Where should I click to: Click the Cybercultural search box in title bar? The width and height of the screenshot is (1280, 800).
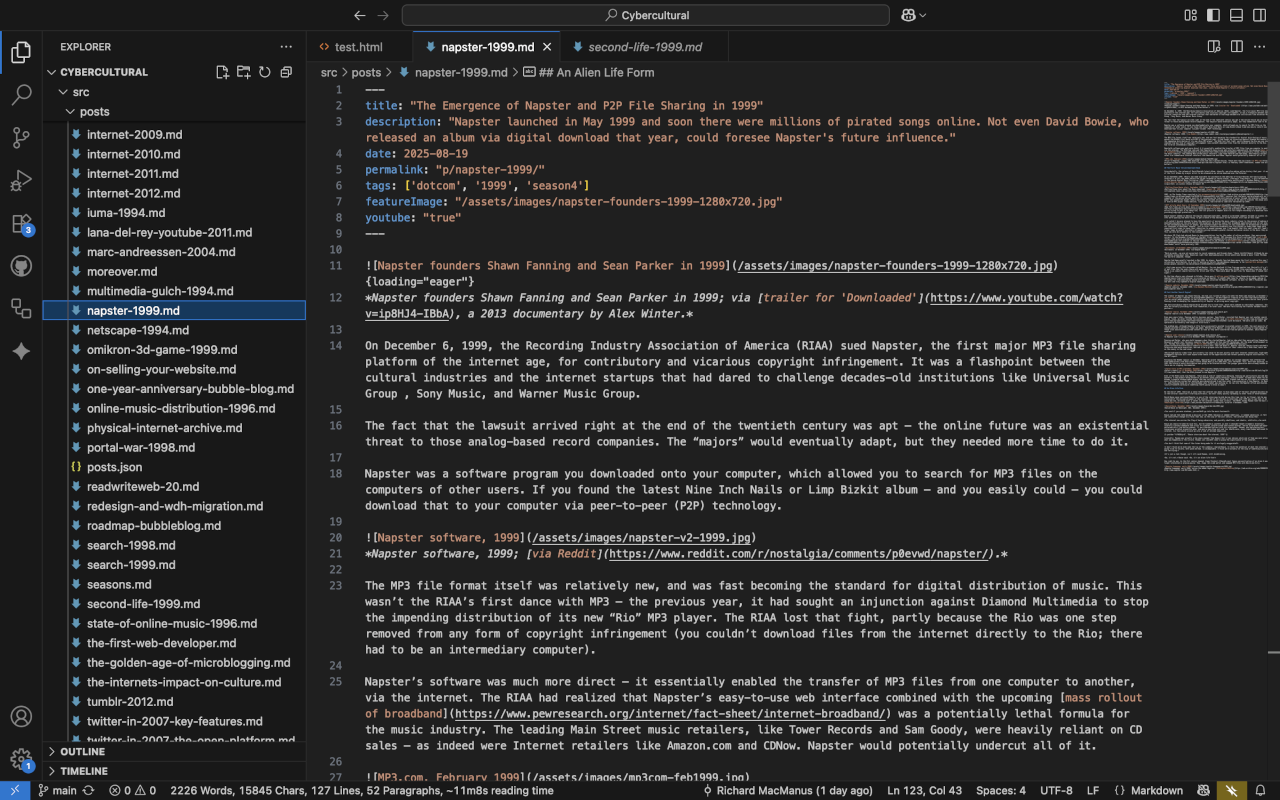coord(645,15)
